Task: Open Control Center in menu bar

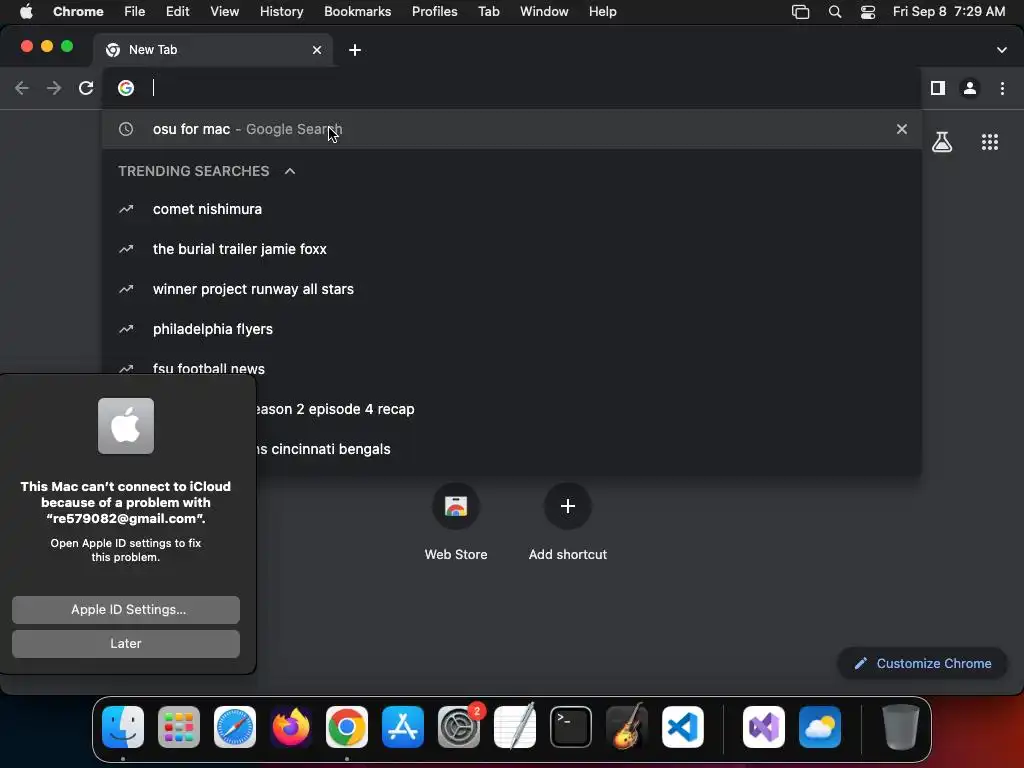Action: click(x=868, y=12)
